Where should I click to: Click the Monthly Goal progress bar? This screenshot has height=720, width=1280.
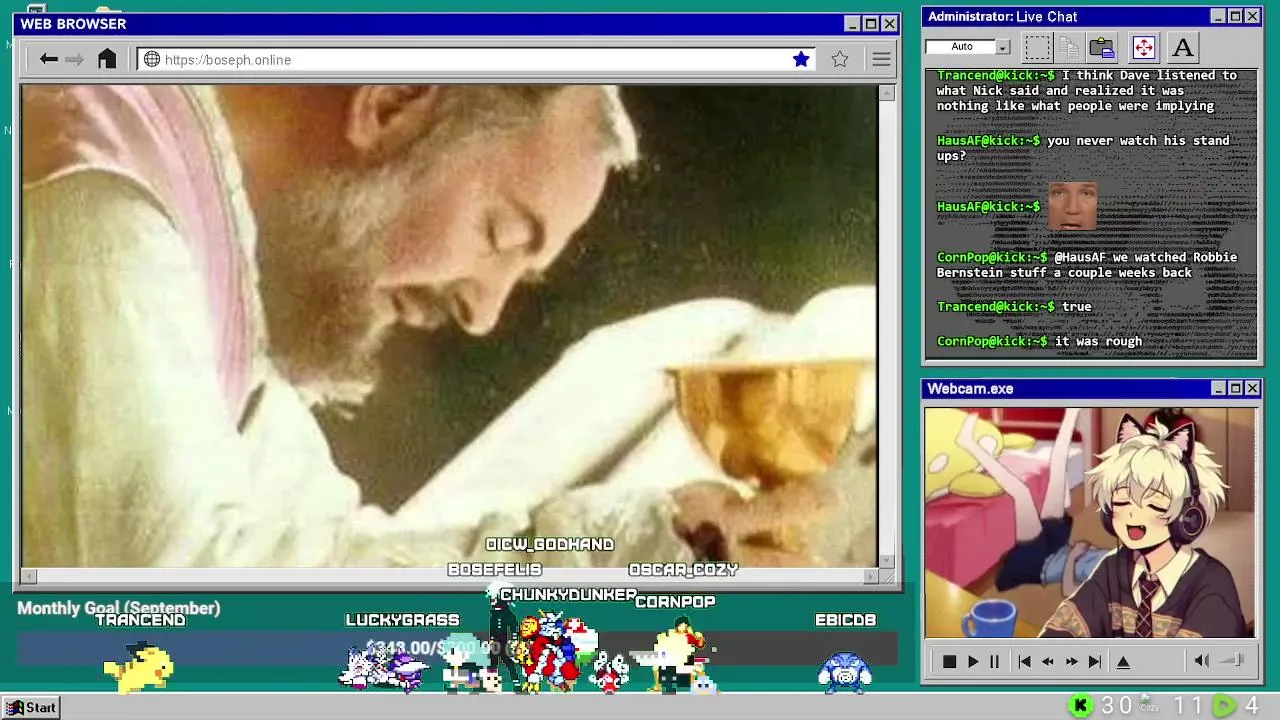pyautogui.click(x=458, y=649)
